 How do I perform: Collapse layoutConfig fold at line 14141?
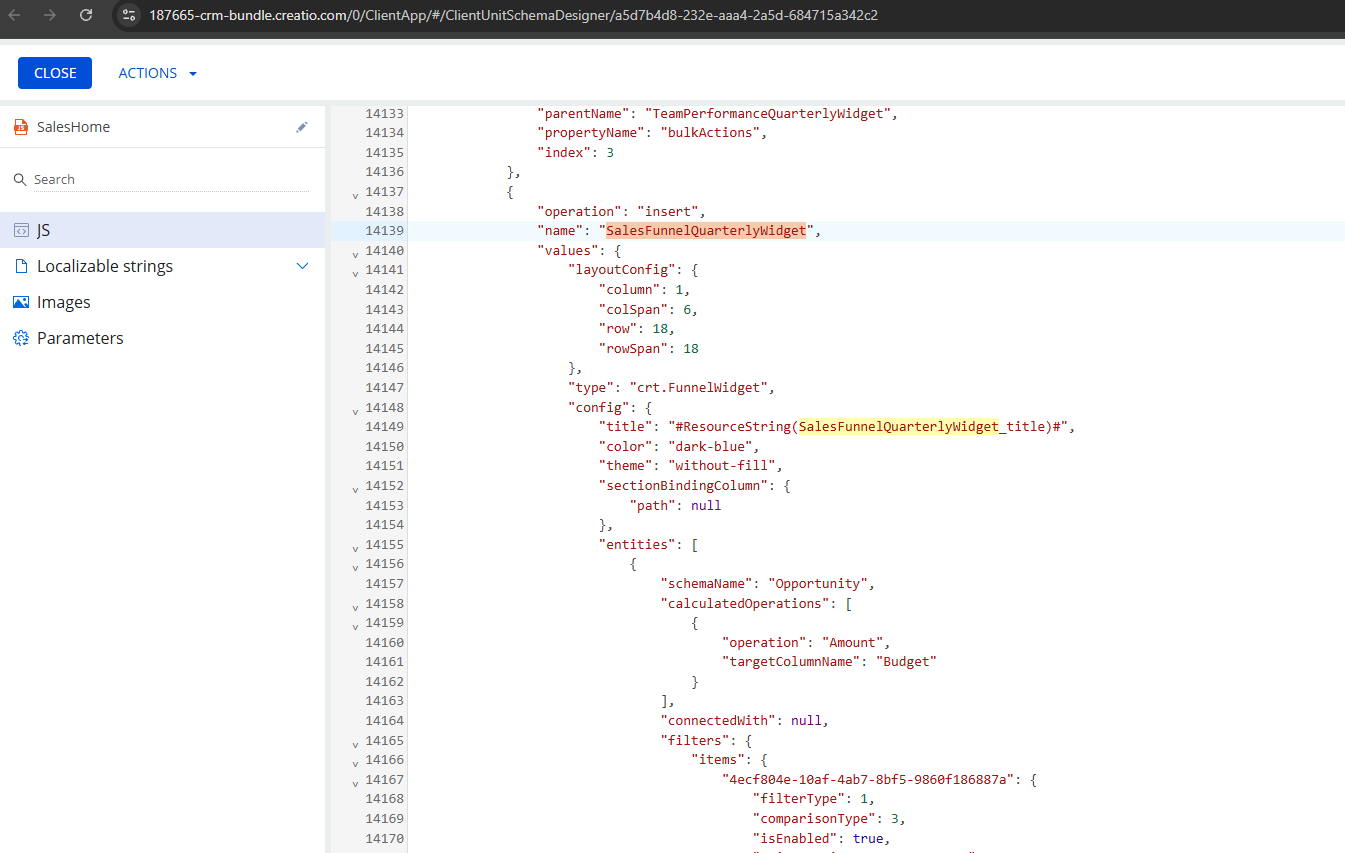[x=355, y=272]
